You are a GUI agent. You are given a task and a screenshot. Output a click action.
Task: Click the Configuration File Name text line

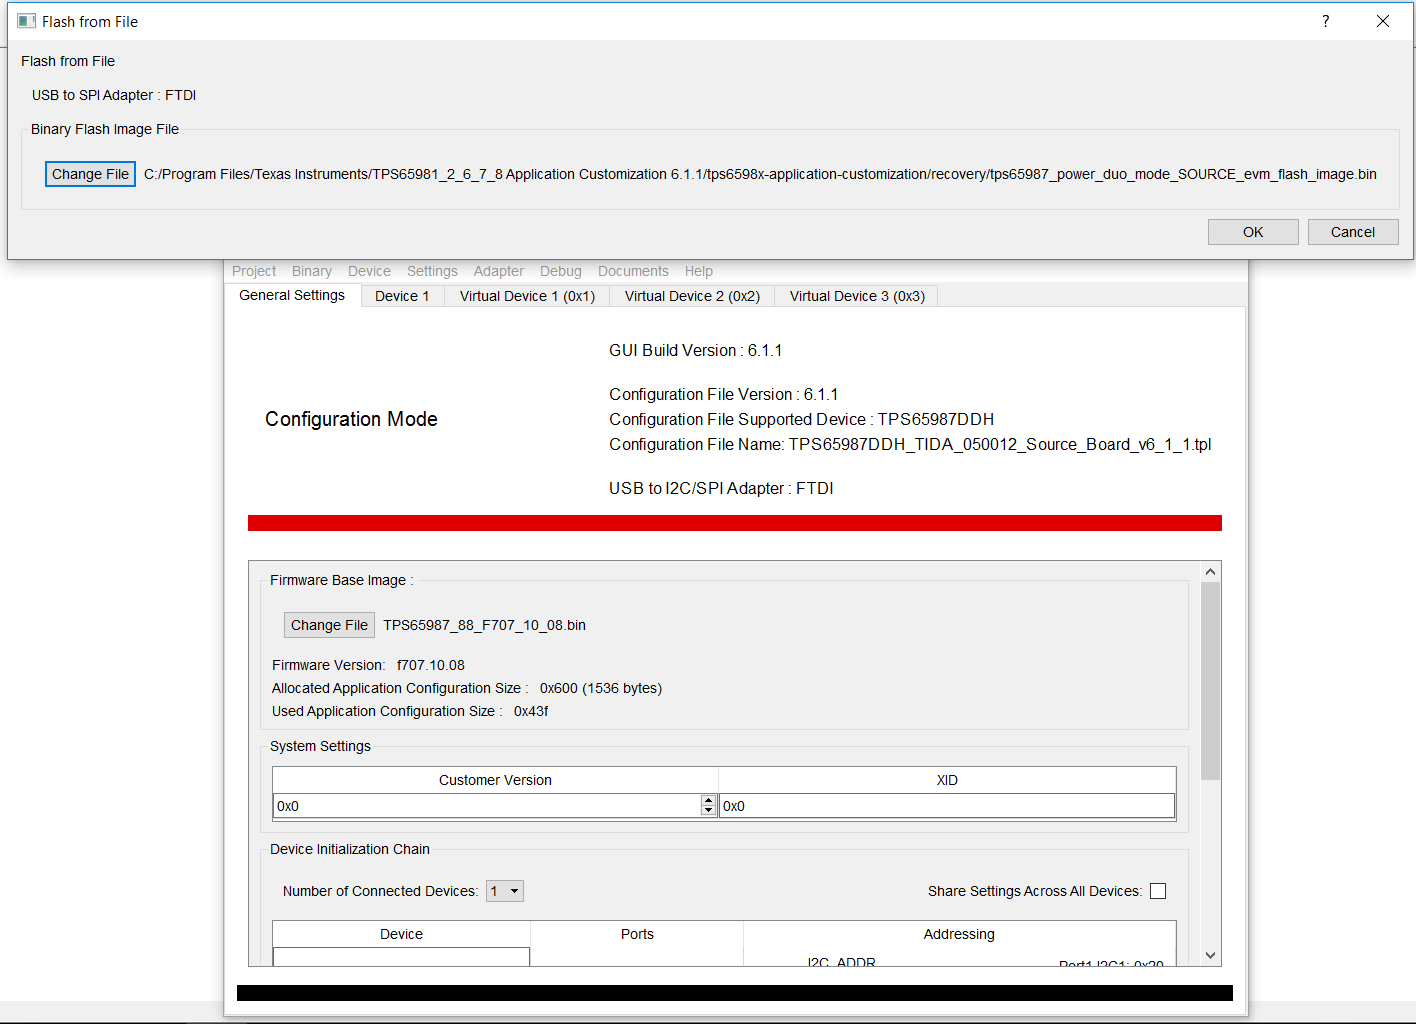pos(910,444)
